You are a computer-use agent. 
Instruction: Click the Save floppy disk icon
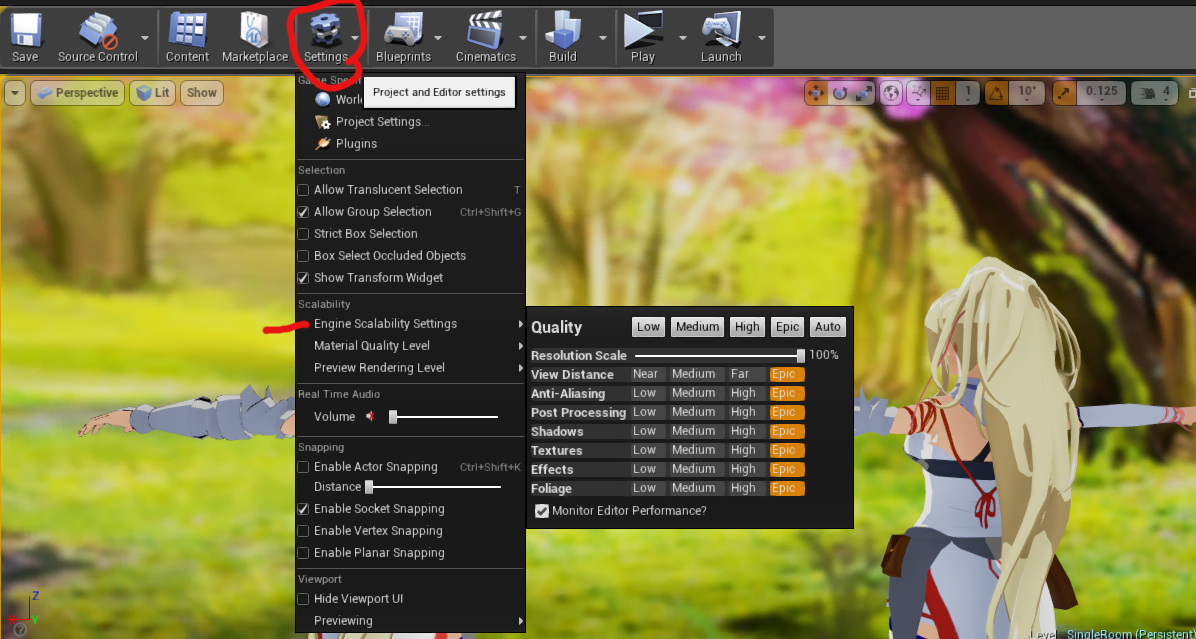[x=25, y=31]
